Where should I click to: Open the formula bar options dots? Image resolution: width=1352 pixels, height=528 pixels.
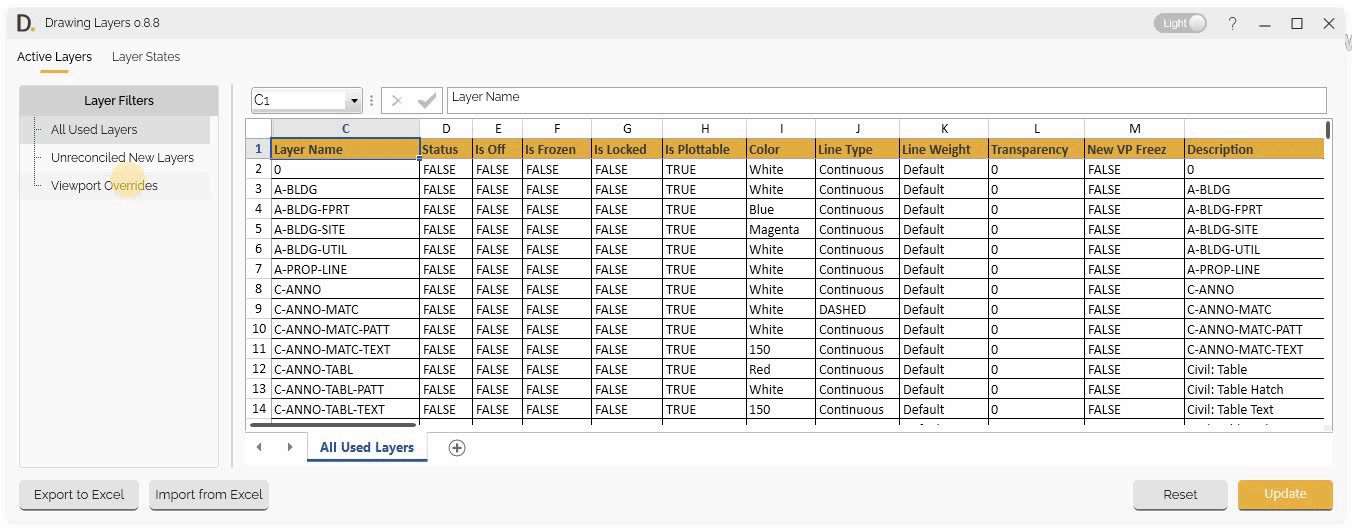(x=371, y=100)
